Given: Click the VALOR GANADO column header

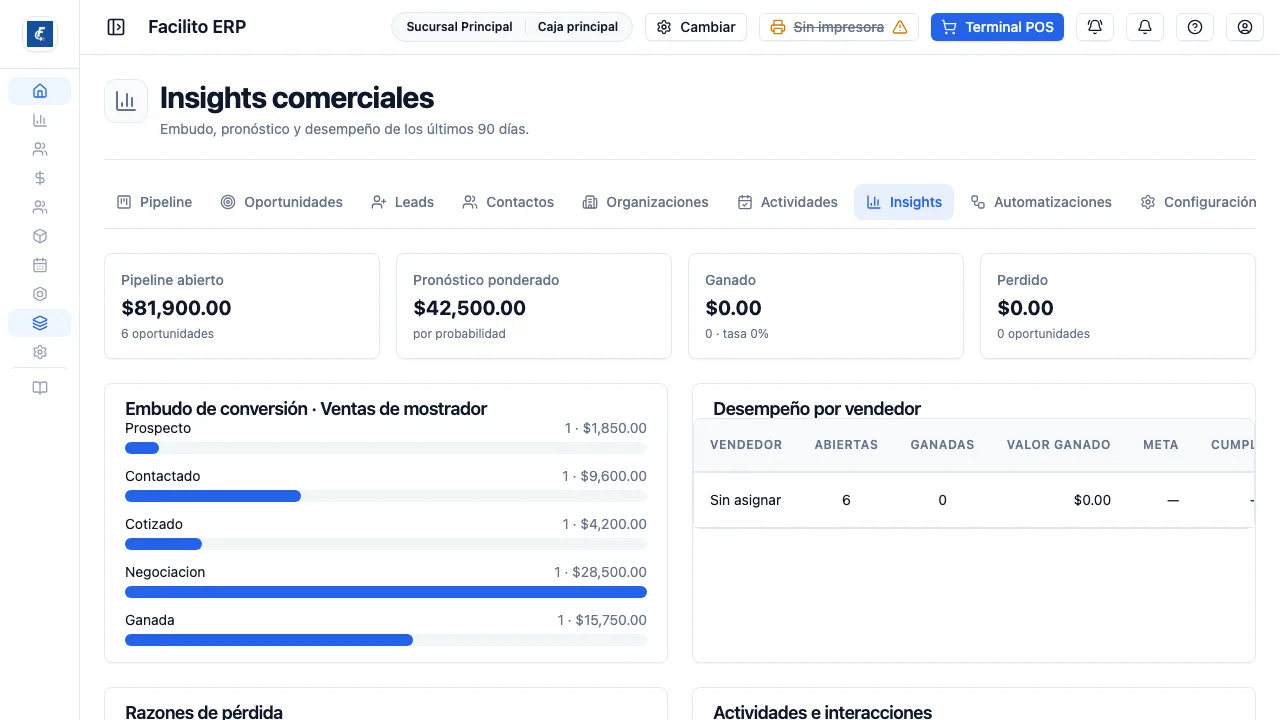Looking at the screenshot, I should [x=1058, y=445].
